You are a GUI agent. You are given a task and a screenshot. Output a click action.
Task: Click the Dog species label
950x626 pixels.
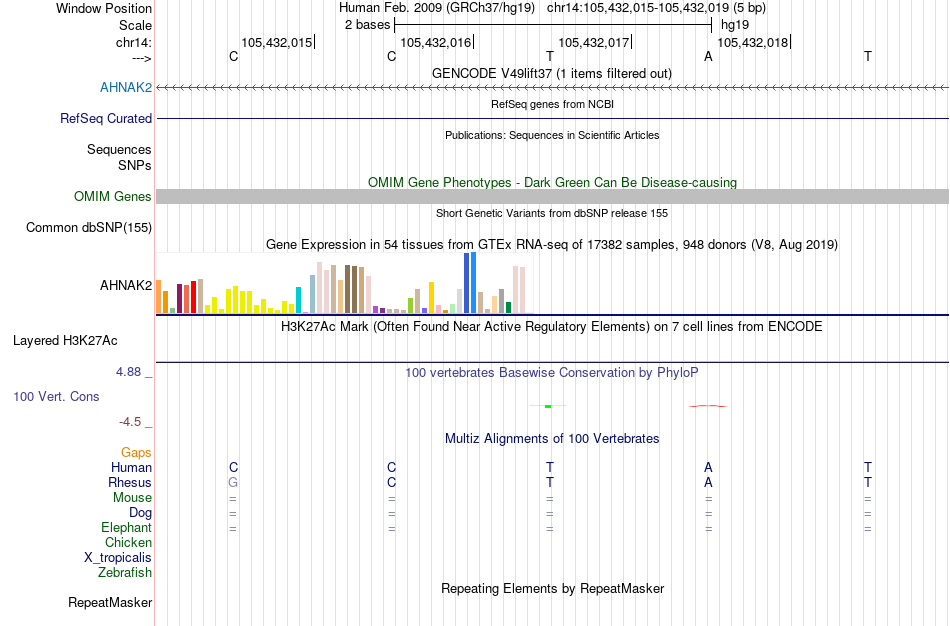(141, 513)
